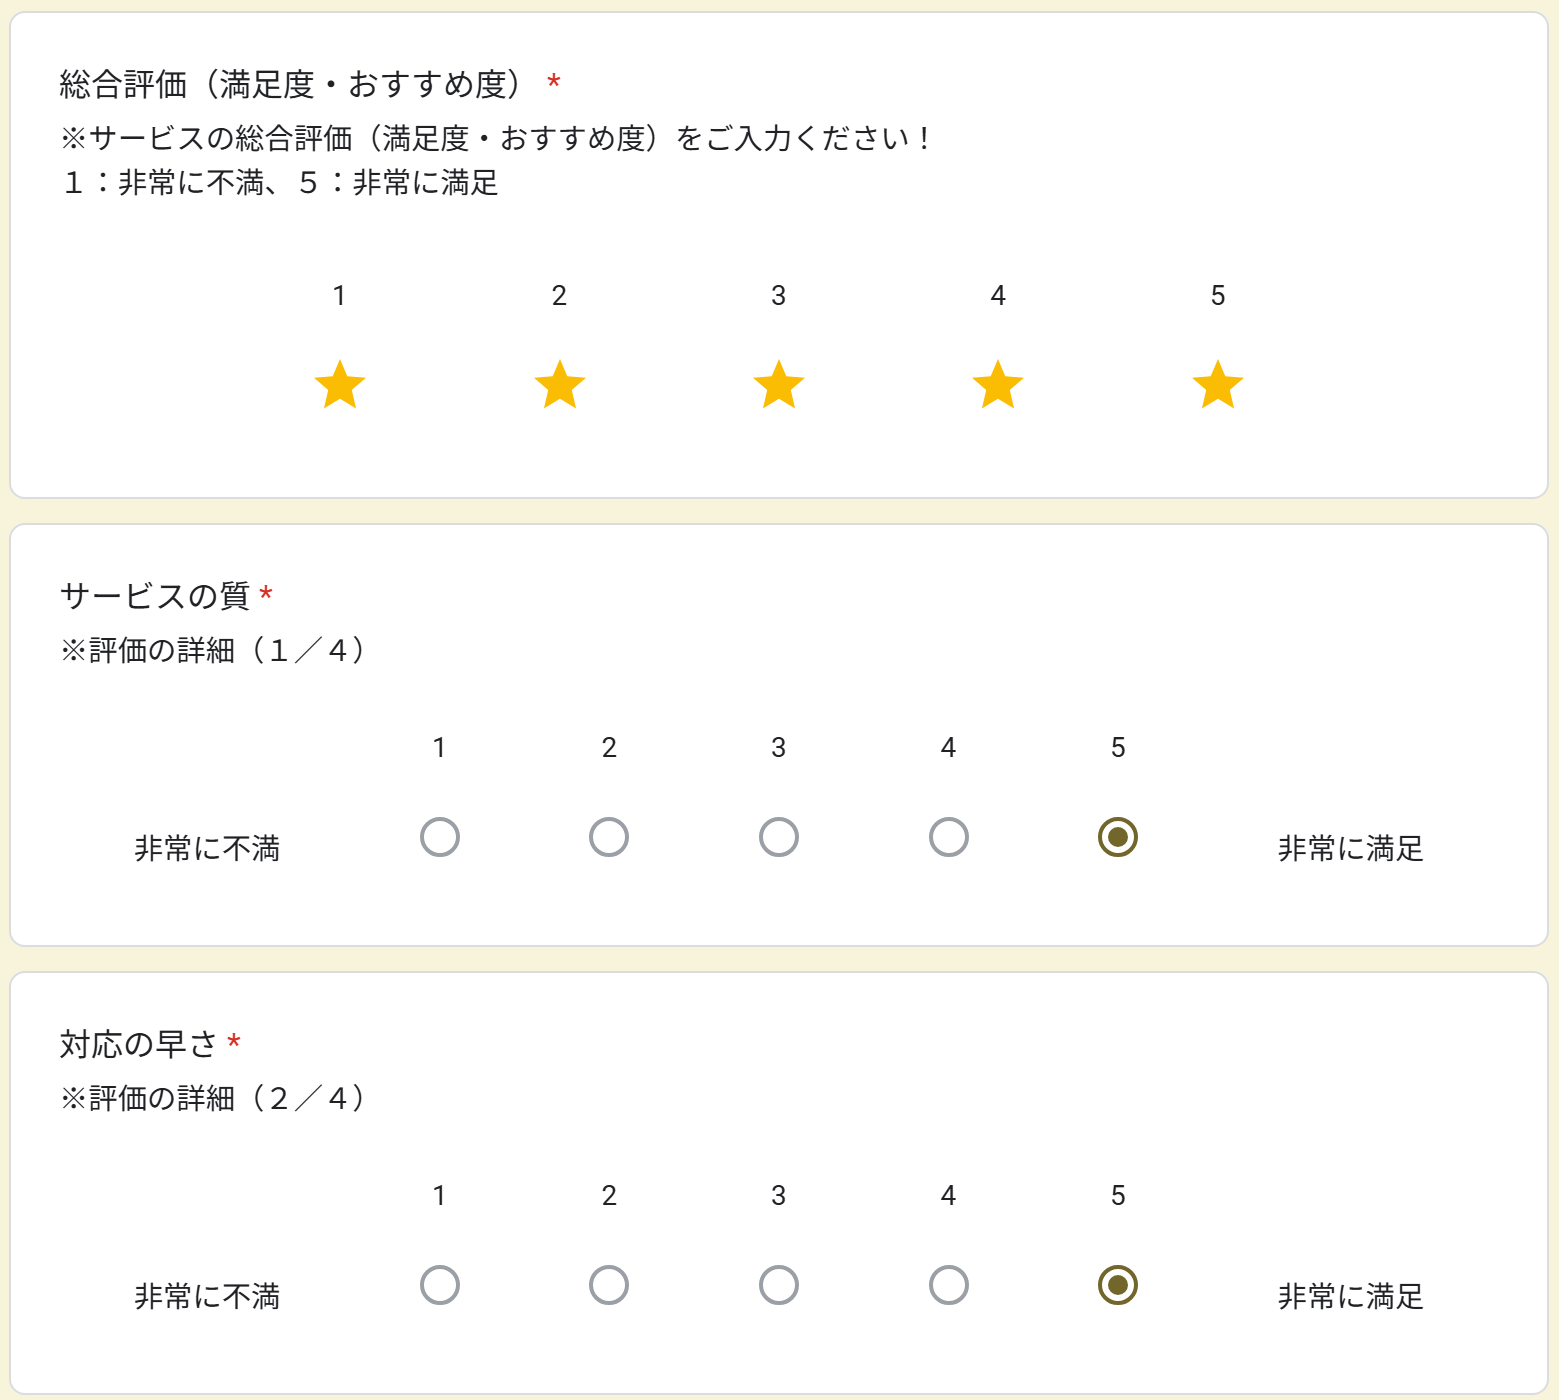Pick rating 4 radio under 対応の早さ
Viewport: 1559px width, 1400px height.
coord(949,1285)
